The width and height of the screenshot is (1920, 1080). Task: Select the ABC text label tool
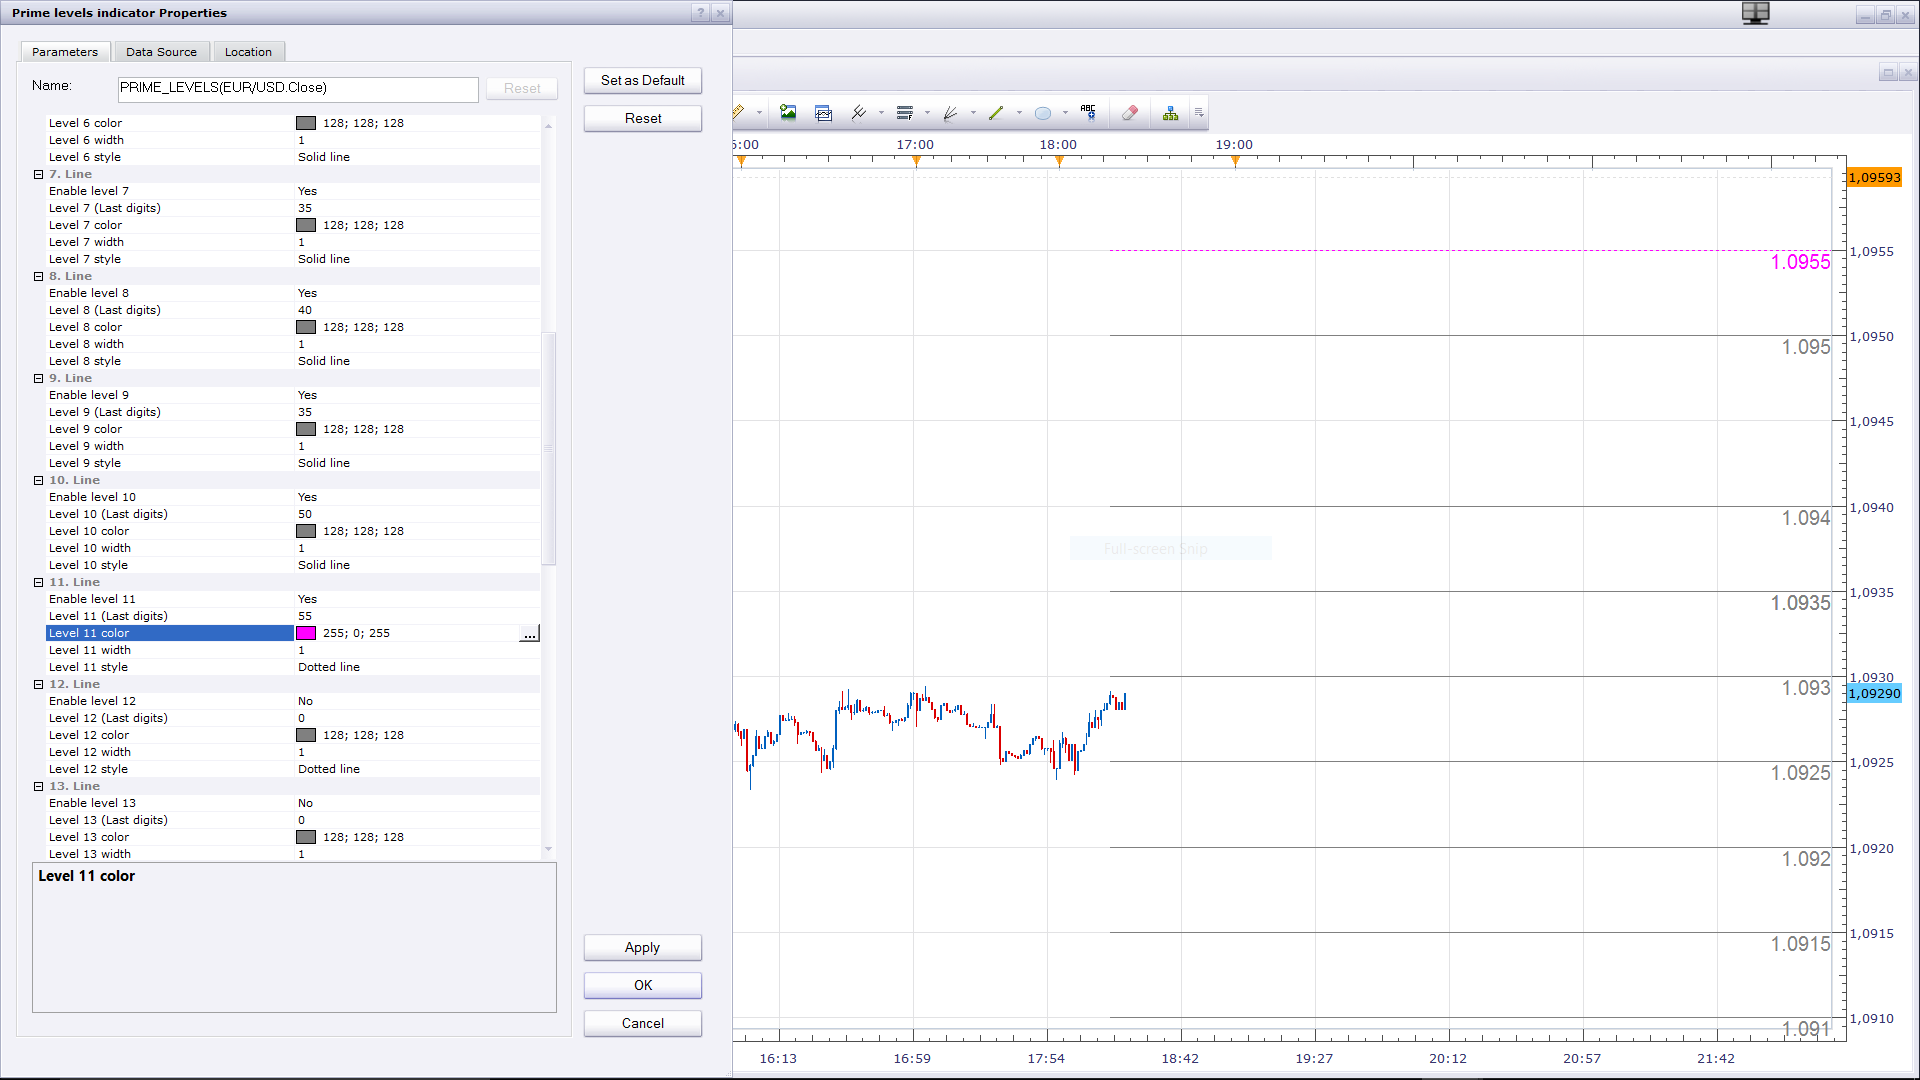[1088, 113]
